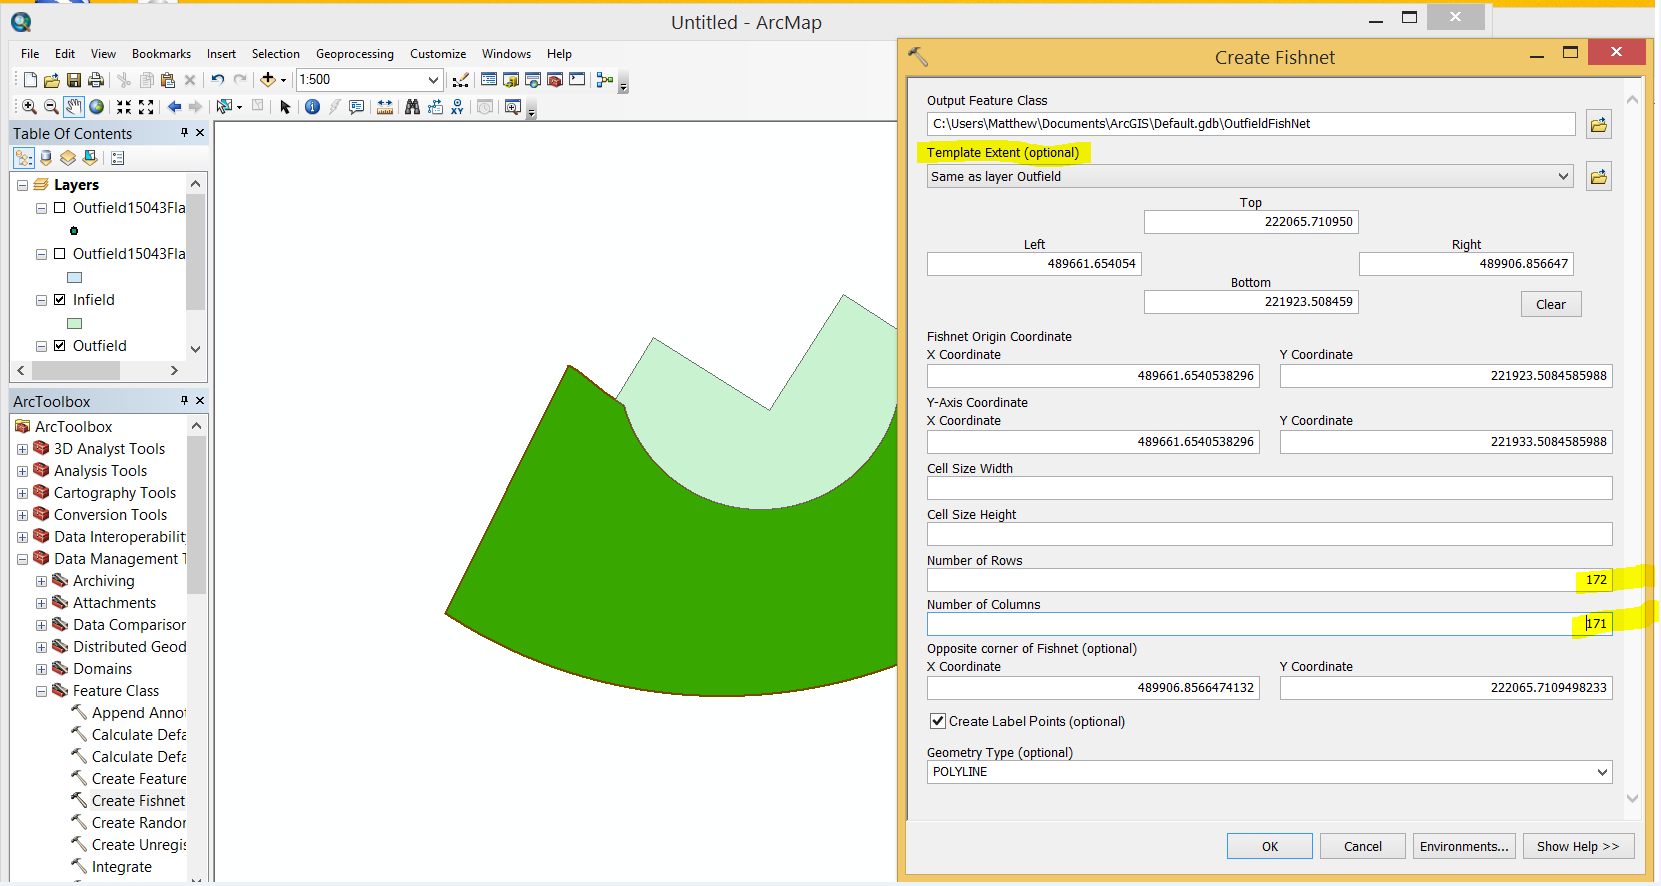Check the Outfield15043Fla layer with point symbol

(x=60, y=208)
